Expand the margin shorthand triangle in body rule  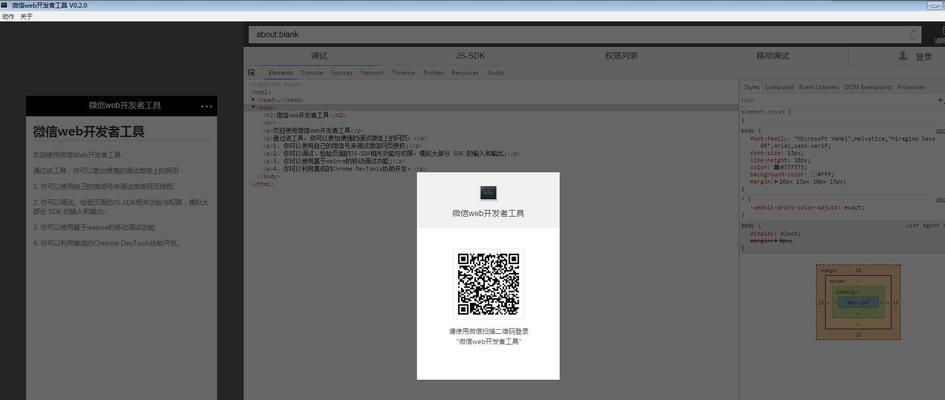point(776,181)
